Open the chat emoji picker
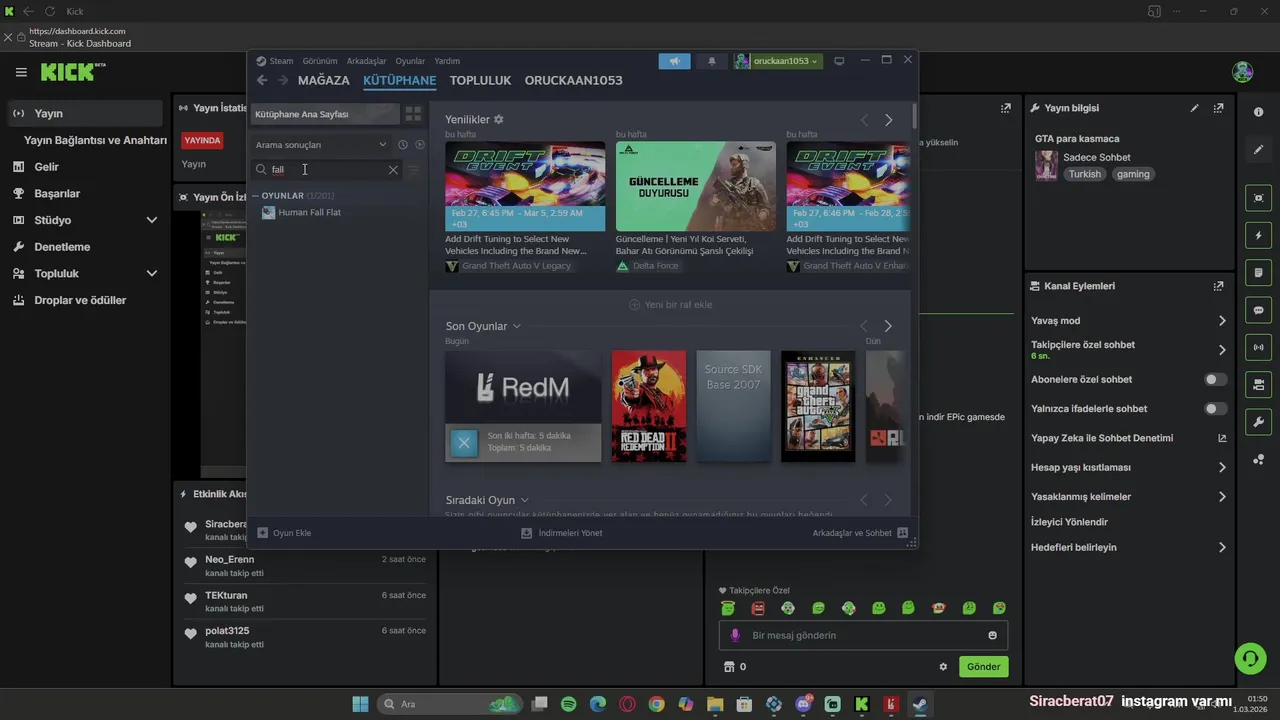Image resolution: width=1280 pixels, height=720 pixels. 992,635
